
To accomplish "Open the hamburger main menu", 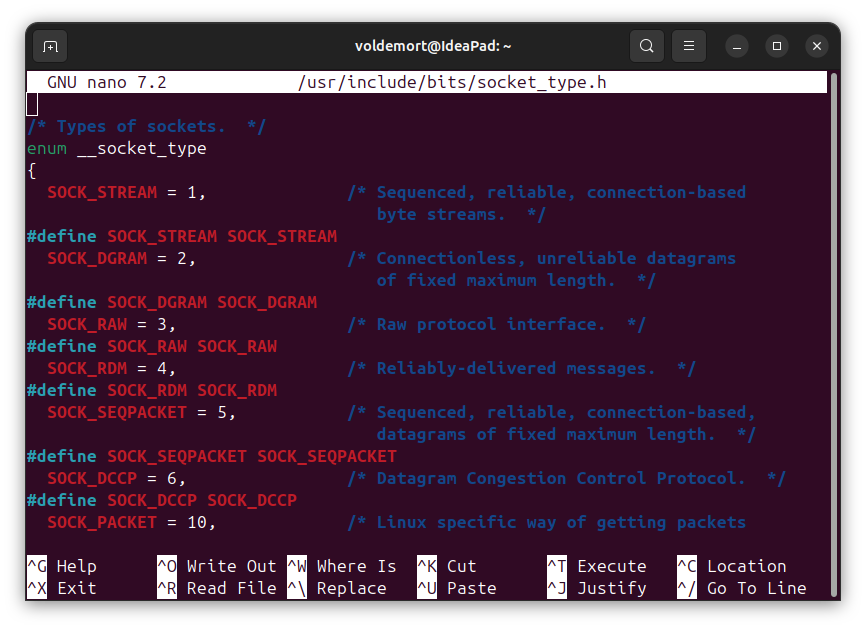I will tap(689, 46).
